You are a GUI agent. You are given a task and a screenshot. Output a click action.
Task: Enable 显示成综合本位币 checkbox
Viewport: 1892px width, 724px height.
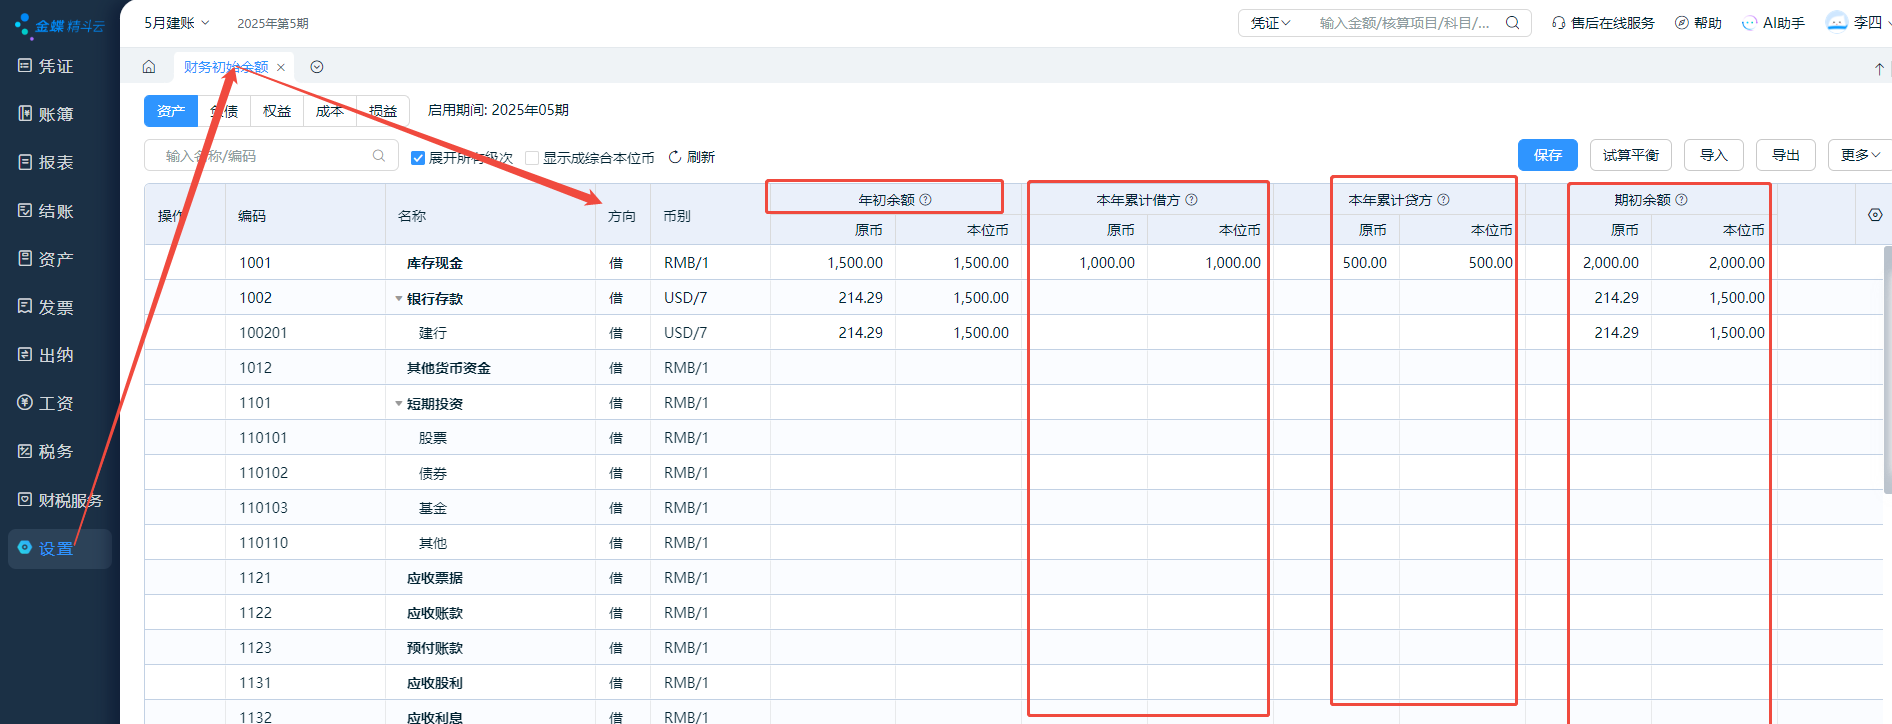coord(532,158)
